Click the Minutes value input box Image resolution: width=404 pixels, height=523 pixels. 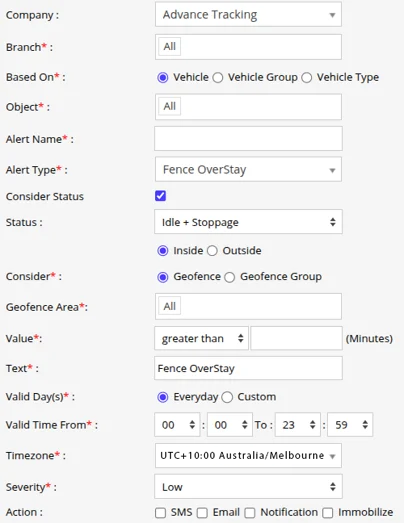tap(296, 338)
